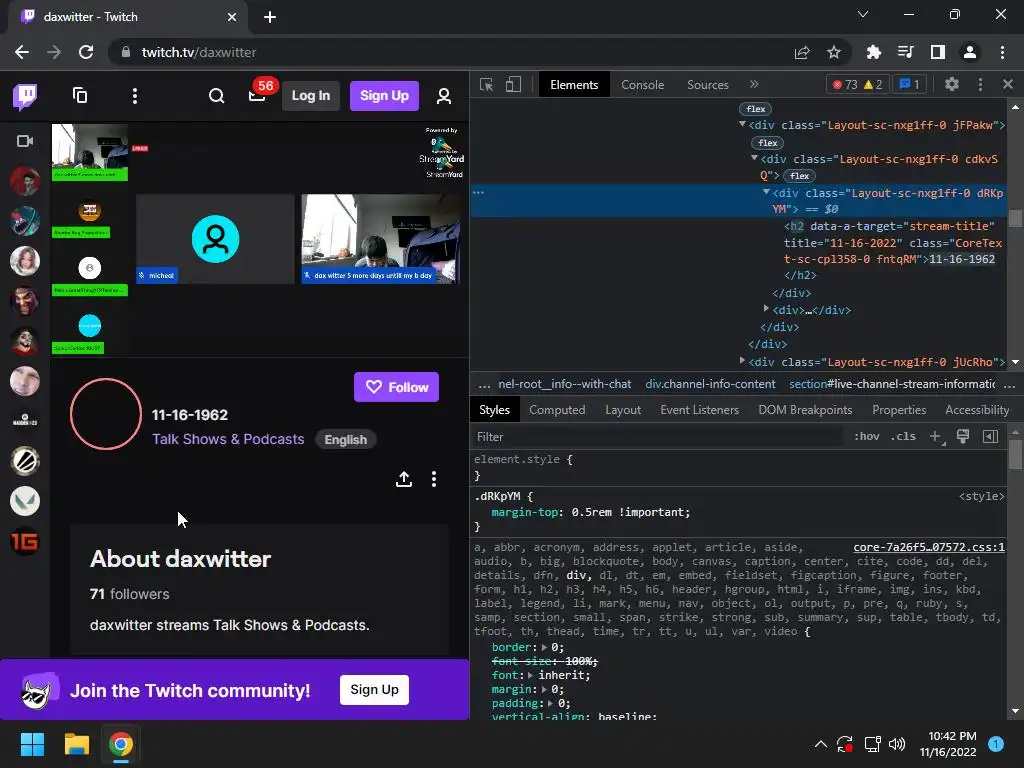Close the daxwitter - Twitch tab
The width and height of the screenshot is (1024, 768).
click(x=232, y=17)
